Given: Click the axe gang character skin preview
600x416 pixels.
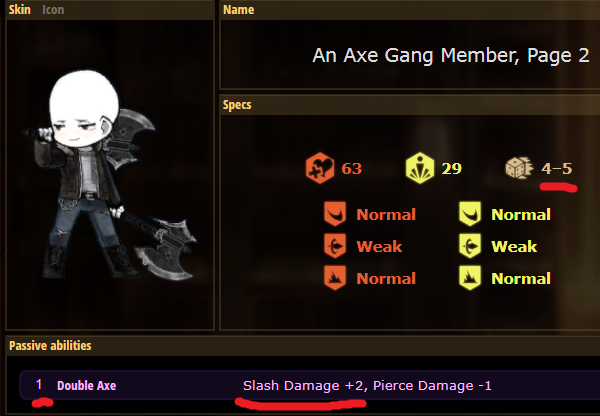Looking at the screenshot, I should point(110,174).
